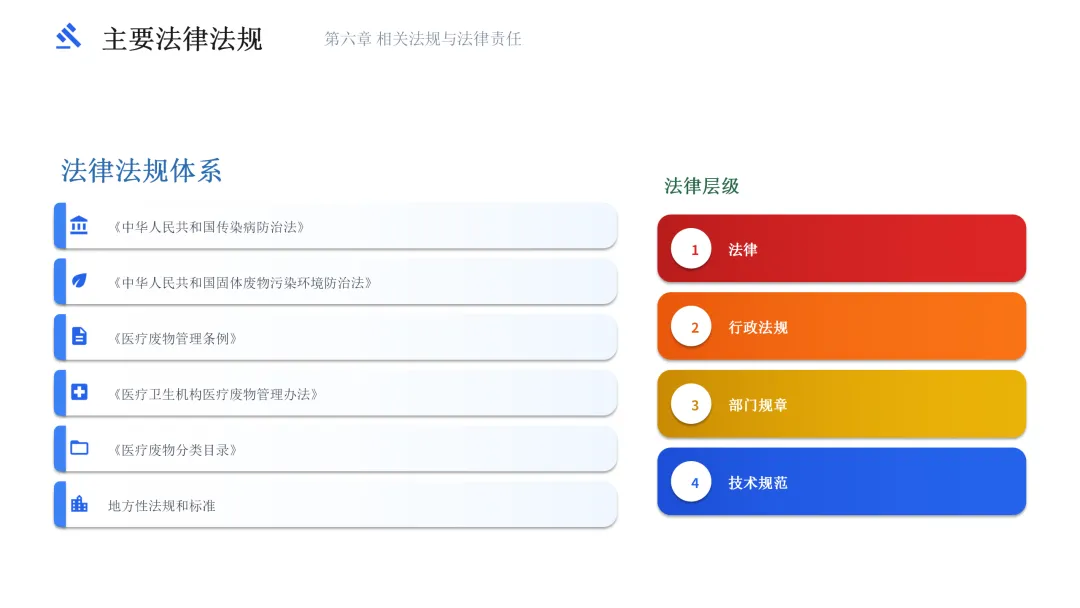The width and height of the screenshot is (1080, 608).
Task: Click the green leaf icon
Action: [79, 281]
